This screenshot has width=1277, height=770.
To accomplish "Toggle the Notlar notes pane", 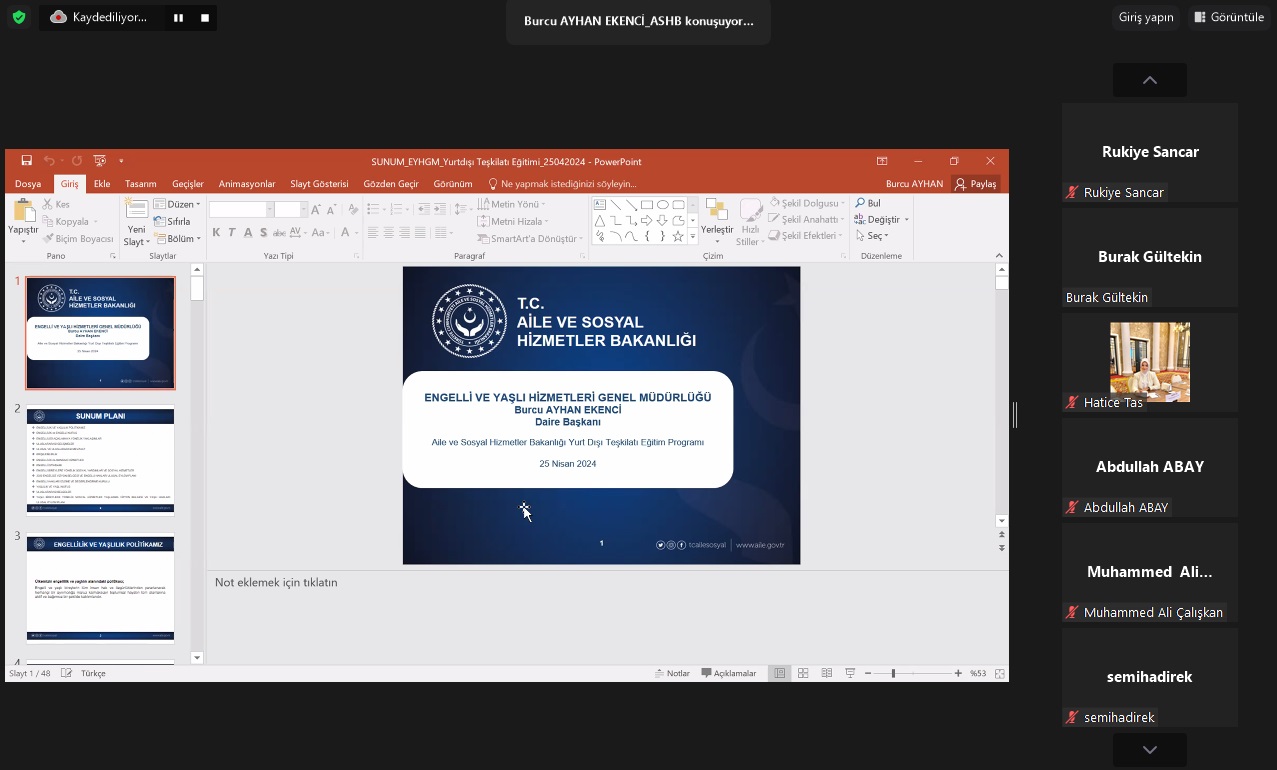I will pyautogui.click(x=672, y=674).
